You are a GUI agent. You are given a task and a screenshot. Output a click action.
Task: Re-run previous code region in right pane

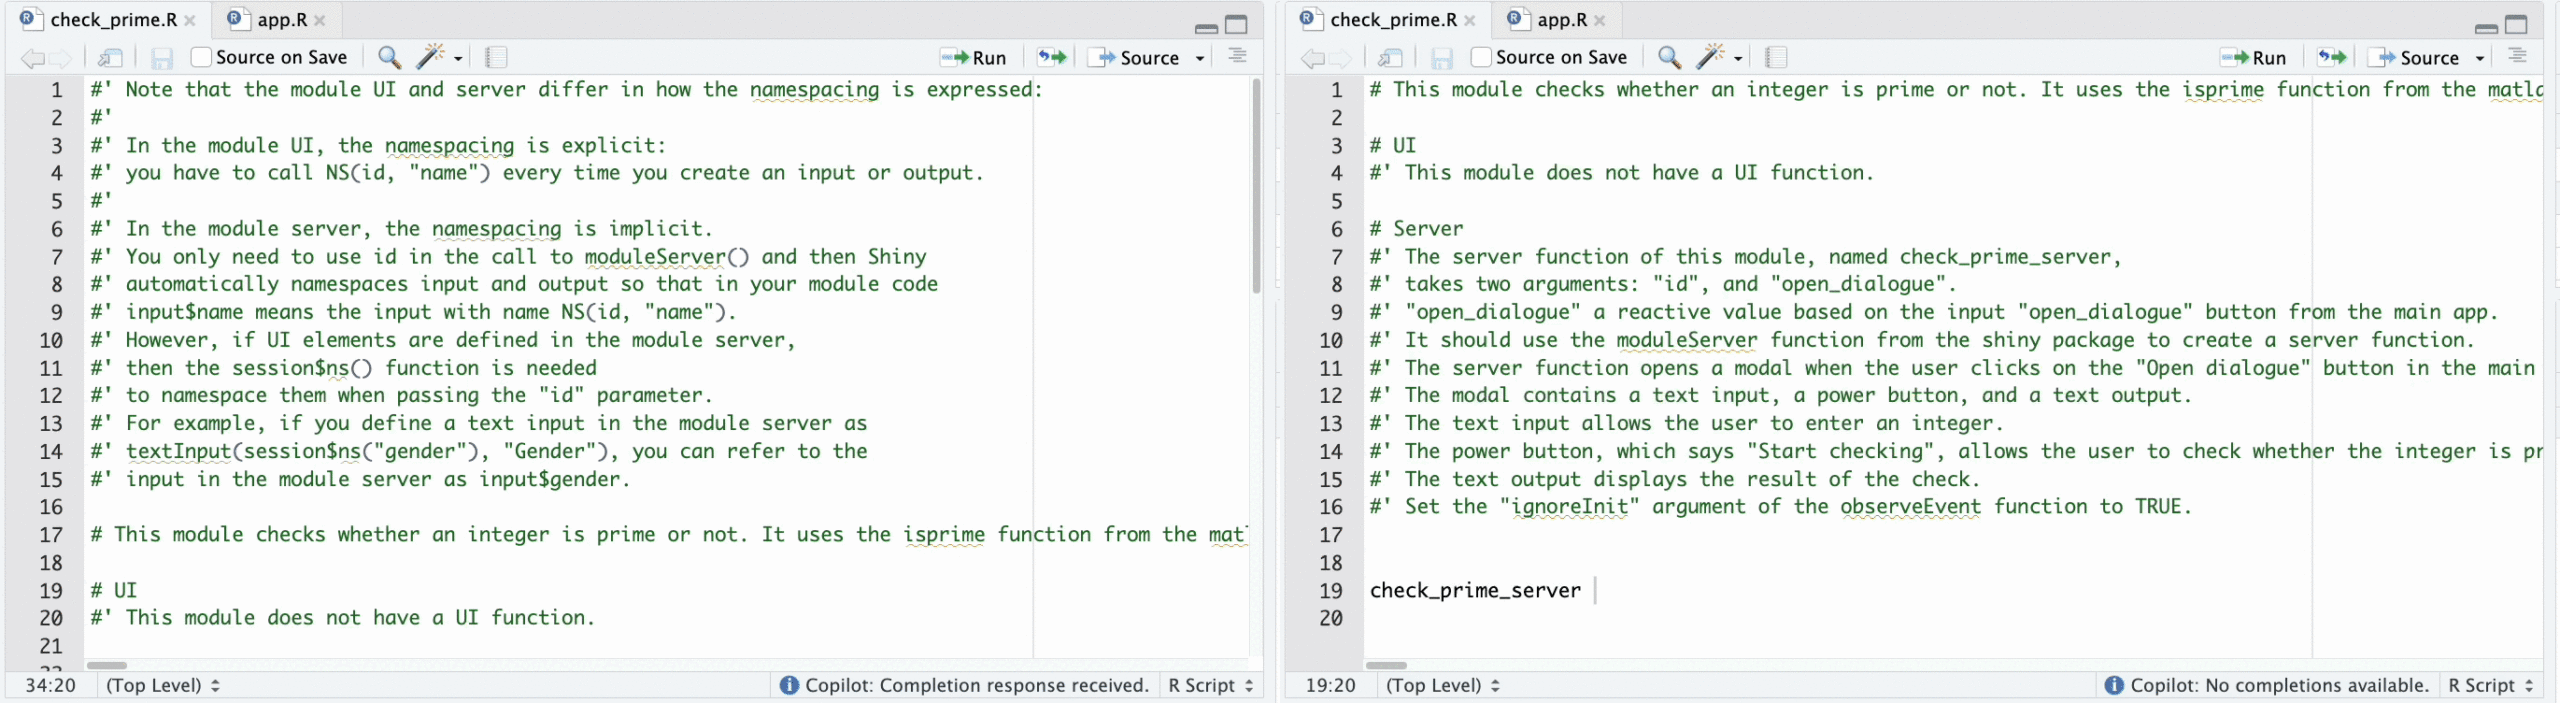[2331, 57]
